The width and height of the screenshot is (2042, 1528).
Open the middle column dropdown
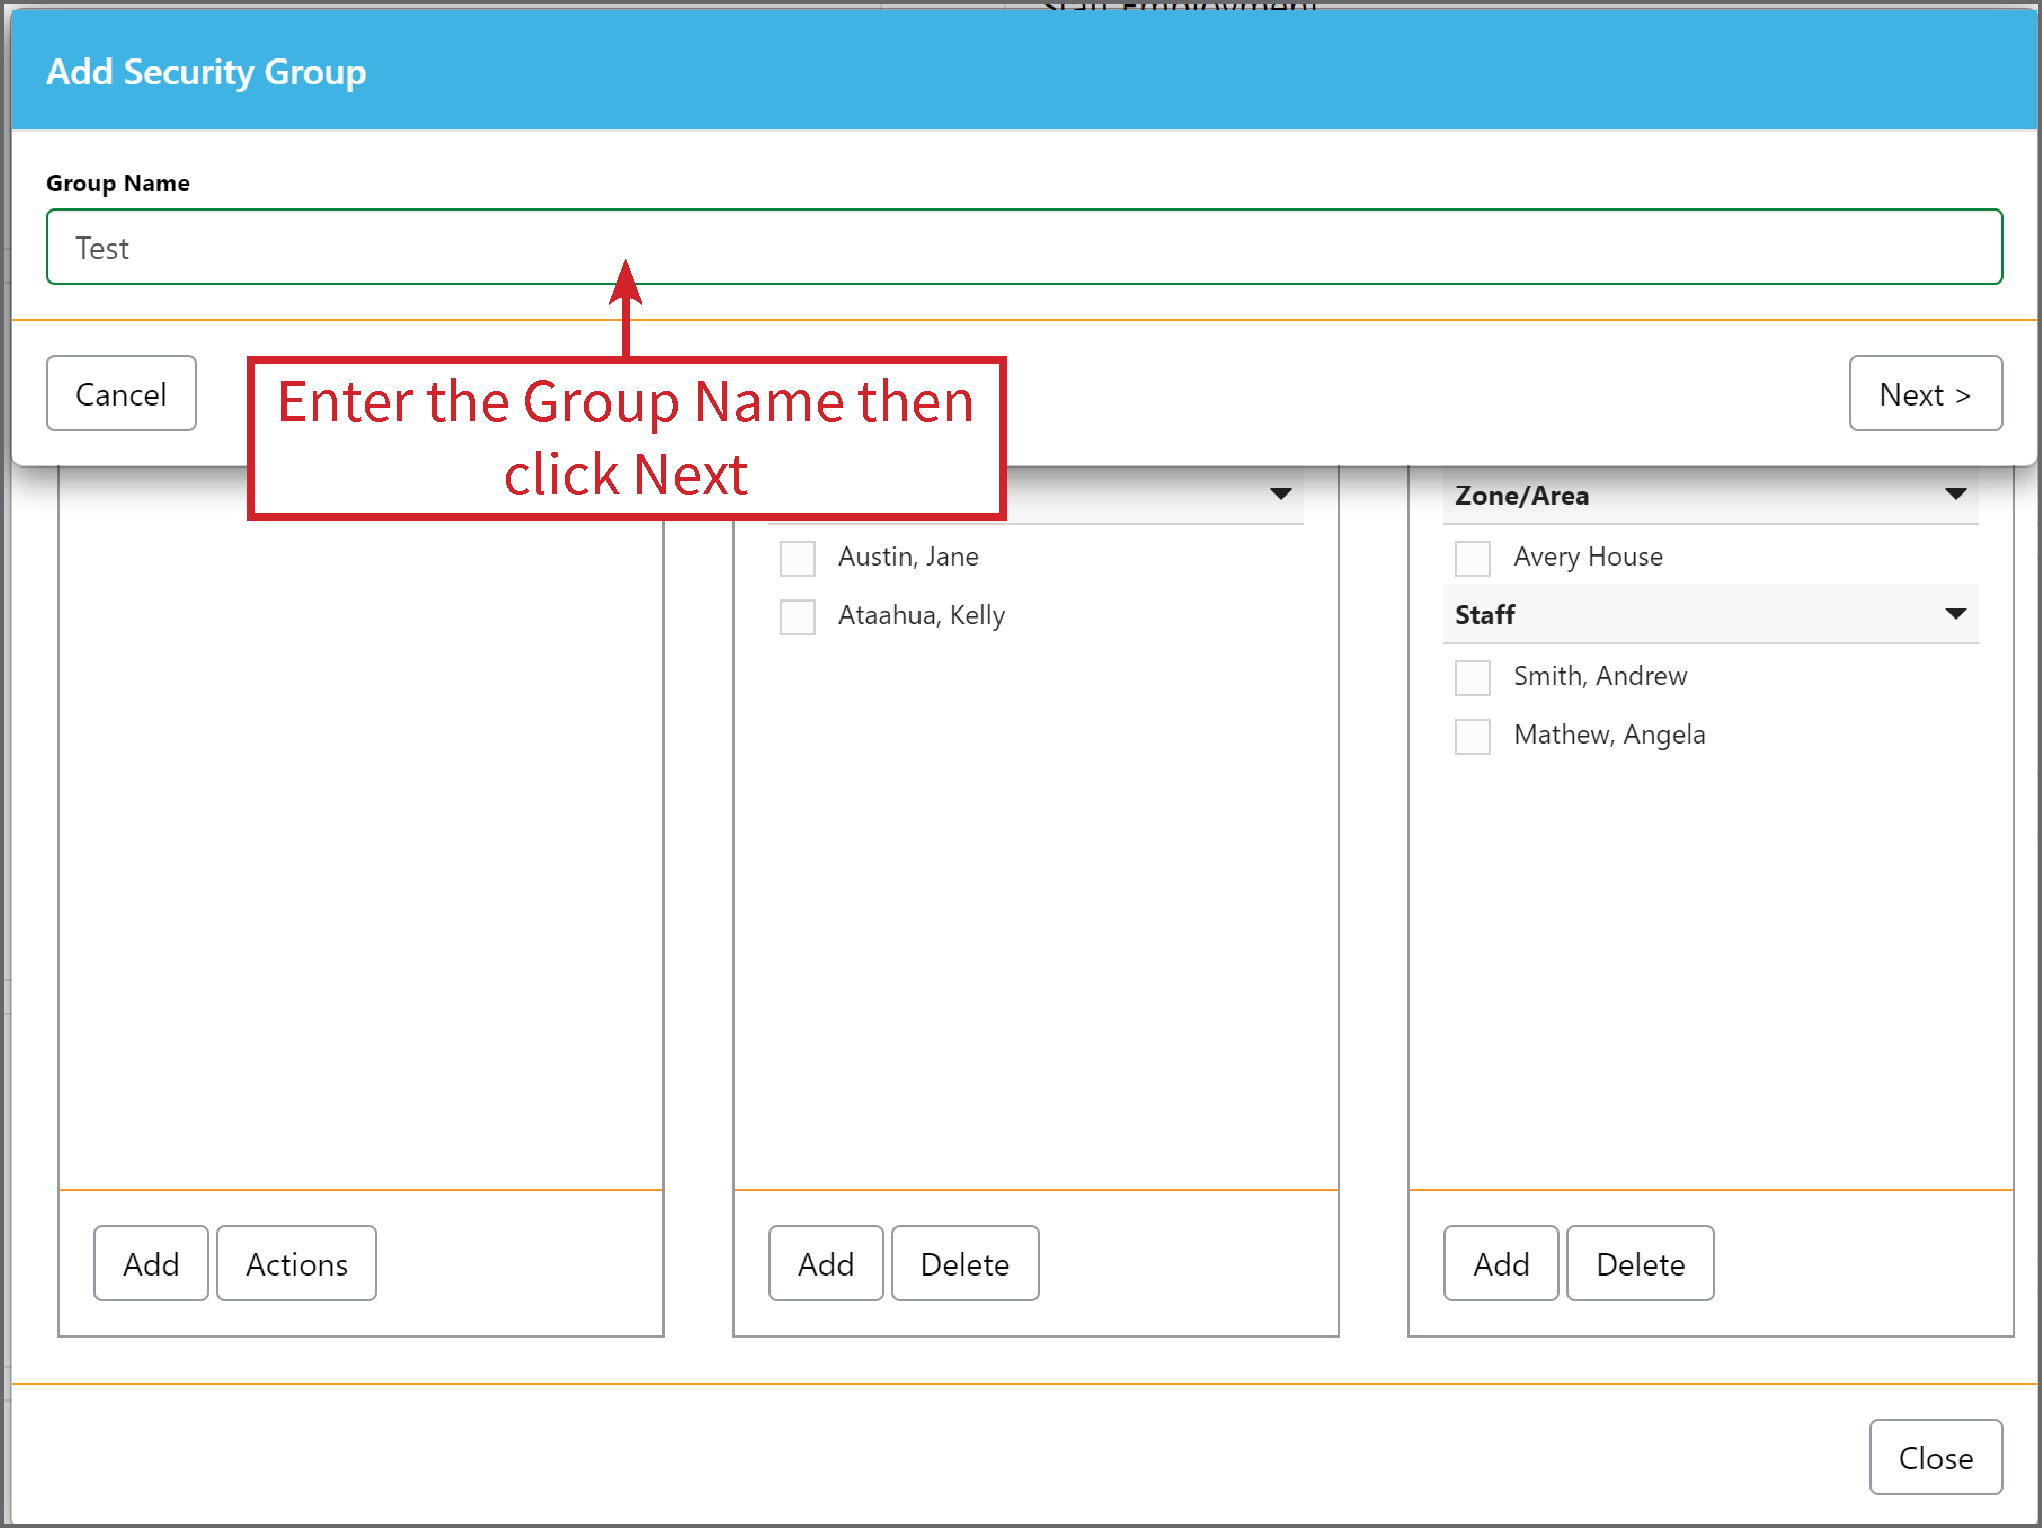pyautogui.click(x=1281, y=494)
